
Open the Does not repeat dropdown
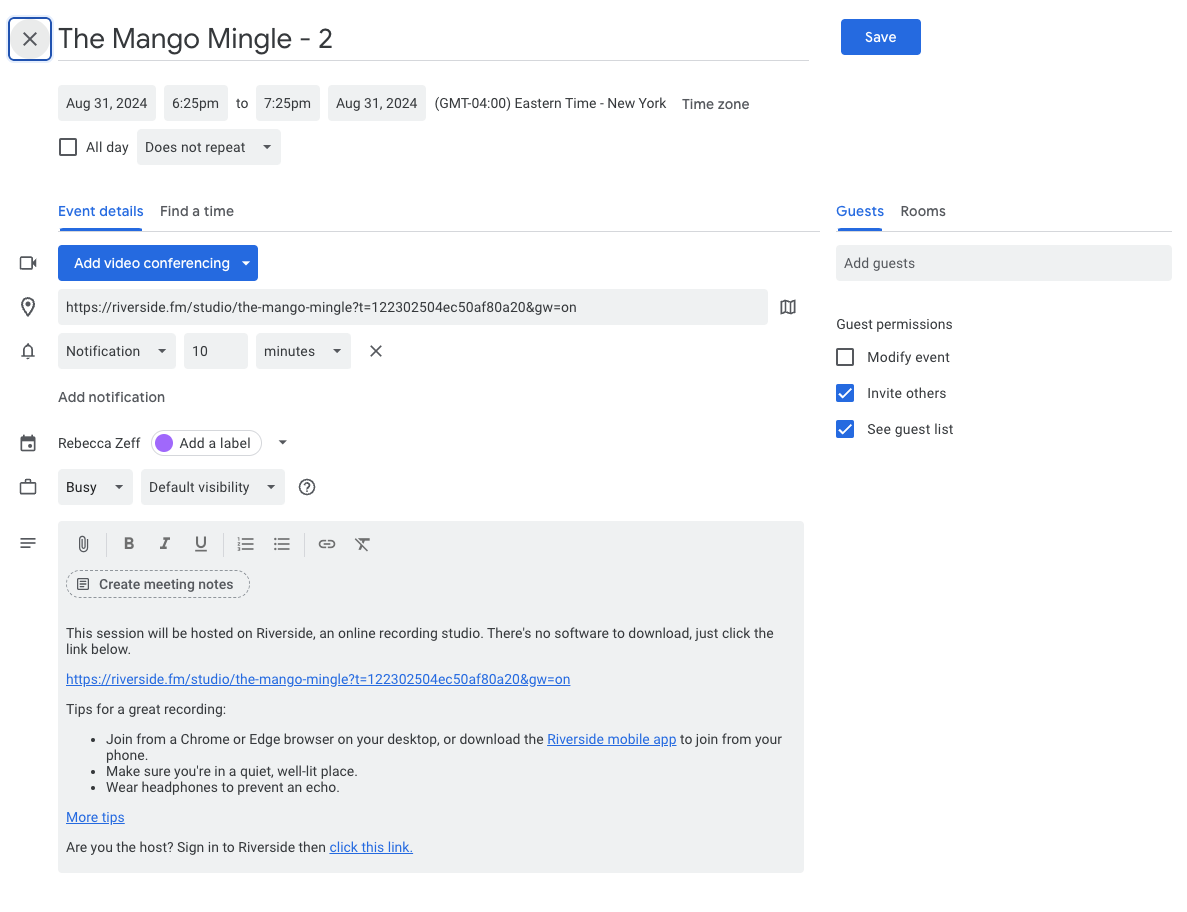208,147
